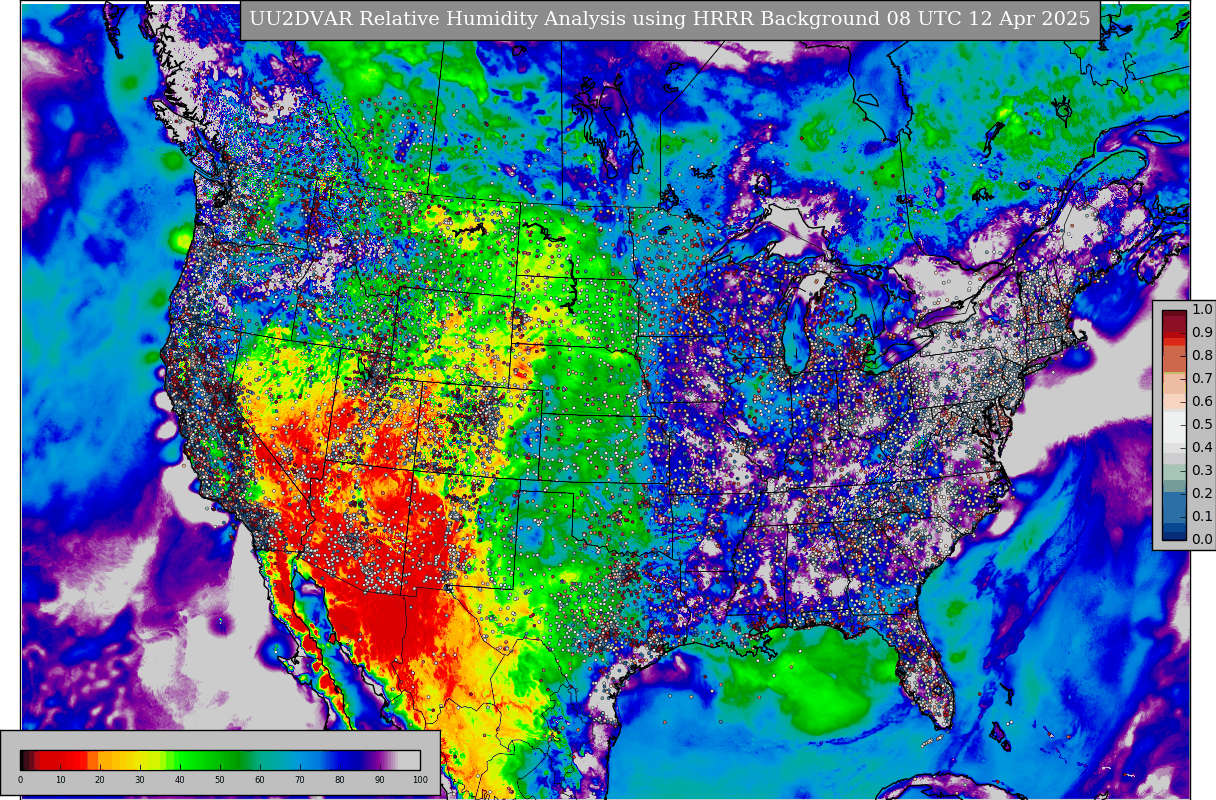Select the dark red swatch at 1.0

[x=1174, y=316]
